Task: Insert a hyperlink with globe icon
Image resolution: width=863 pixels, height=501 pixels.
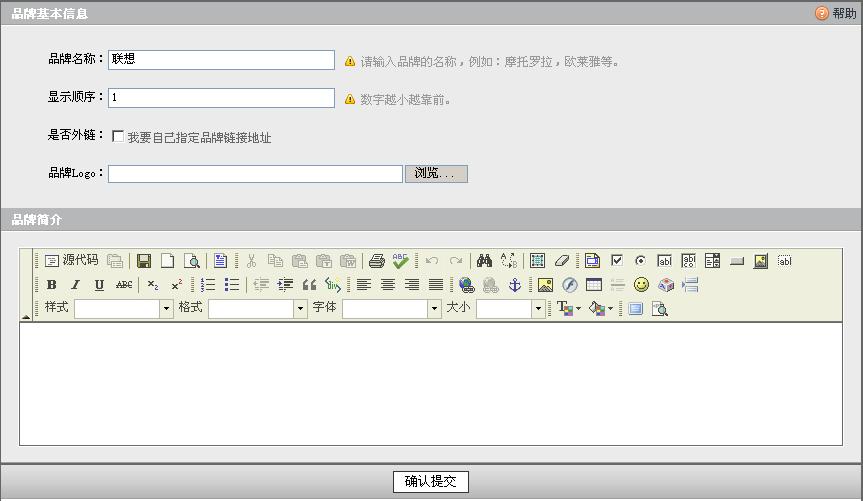Action: pyautogui.click(x=467, y=285)
